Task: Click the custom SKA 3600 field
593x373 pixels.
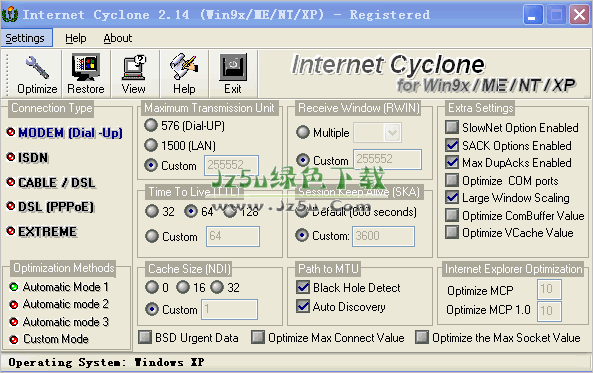Action: (383, 236)
